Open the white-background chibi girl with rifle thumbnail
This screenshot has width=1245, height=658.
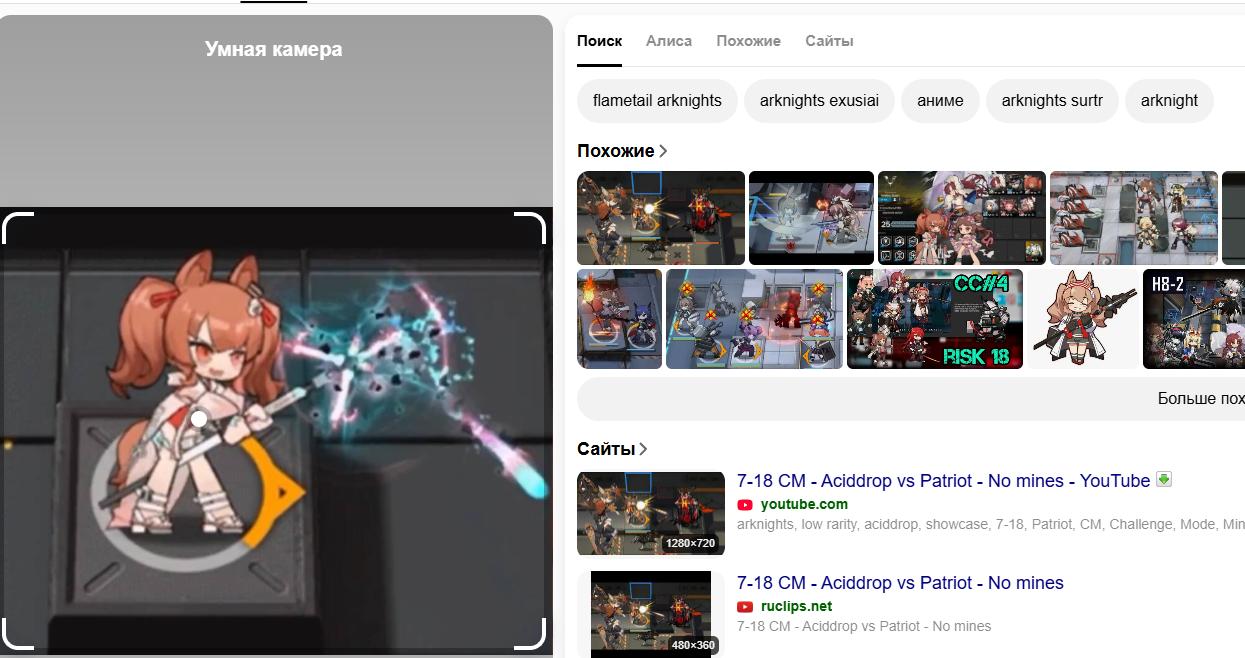pyautogui.click(x=1083, y=319)
